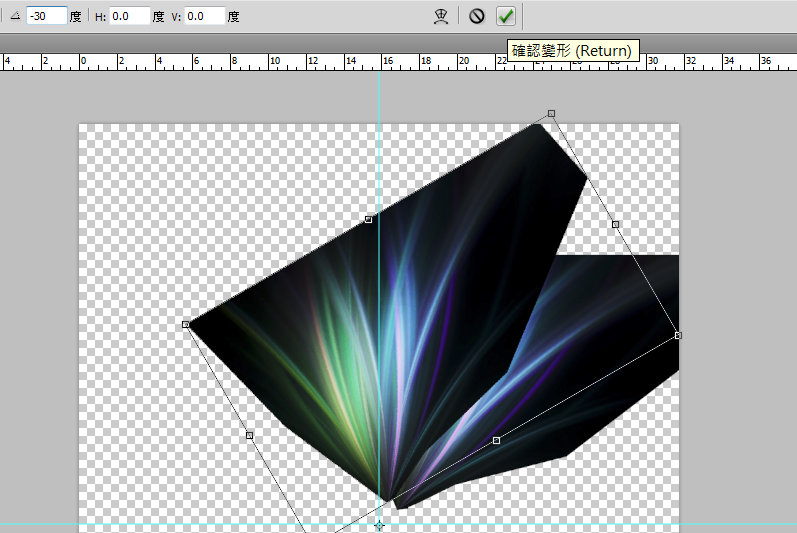Click the right edge midpoint transform handle
Viewport: 797px width, 533px height.
pos(615,224)
